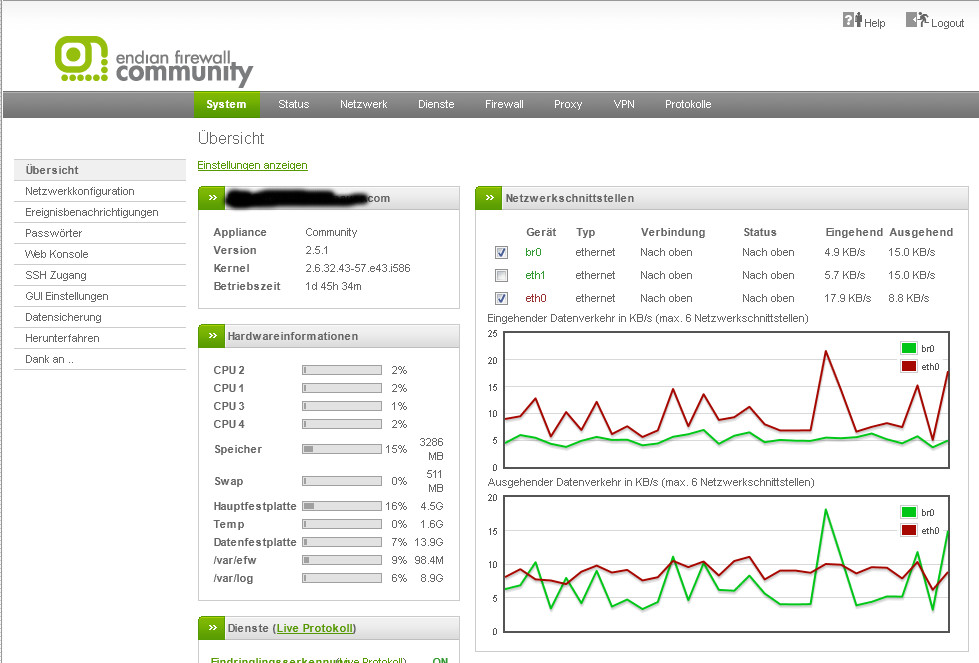
Task: Open the Live Protokoll link
Action: pyautogui.click(x=314, y=628)
